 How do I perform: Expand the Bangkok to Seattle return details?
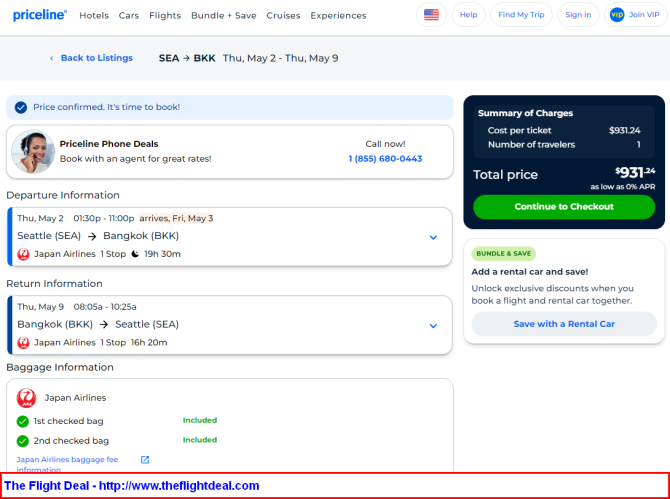(x=433, y=326)
